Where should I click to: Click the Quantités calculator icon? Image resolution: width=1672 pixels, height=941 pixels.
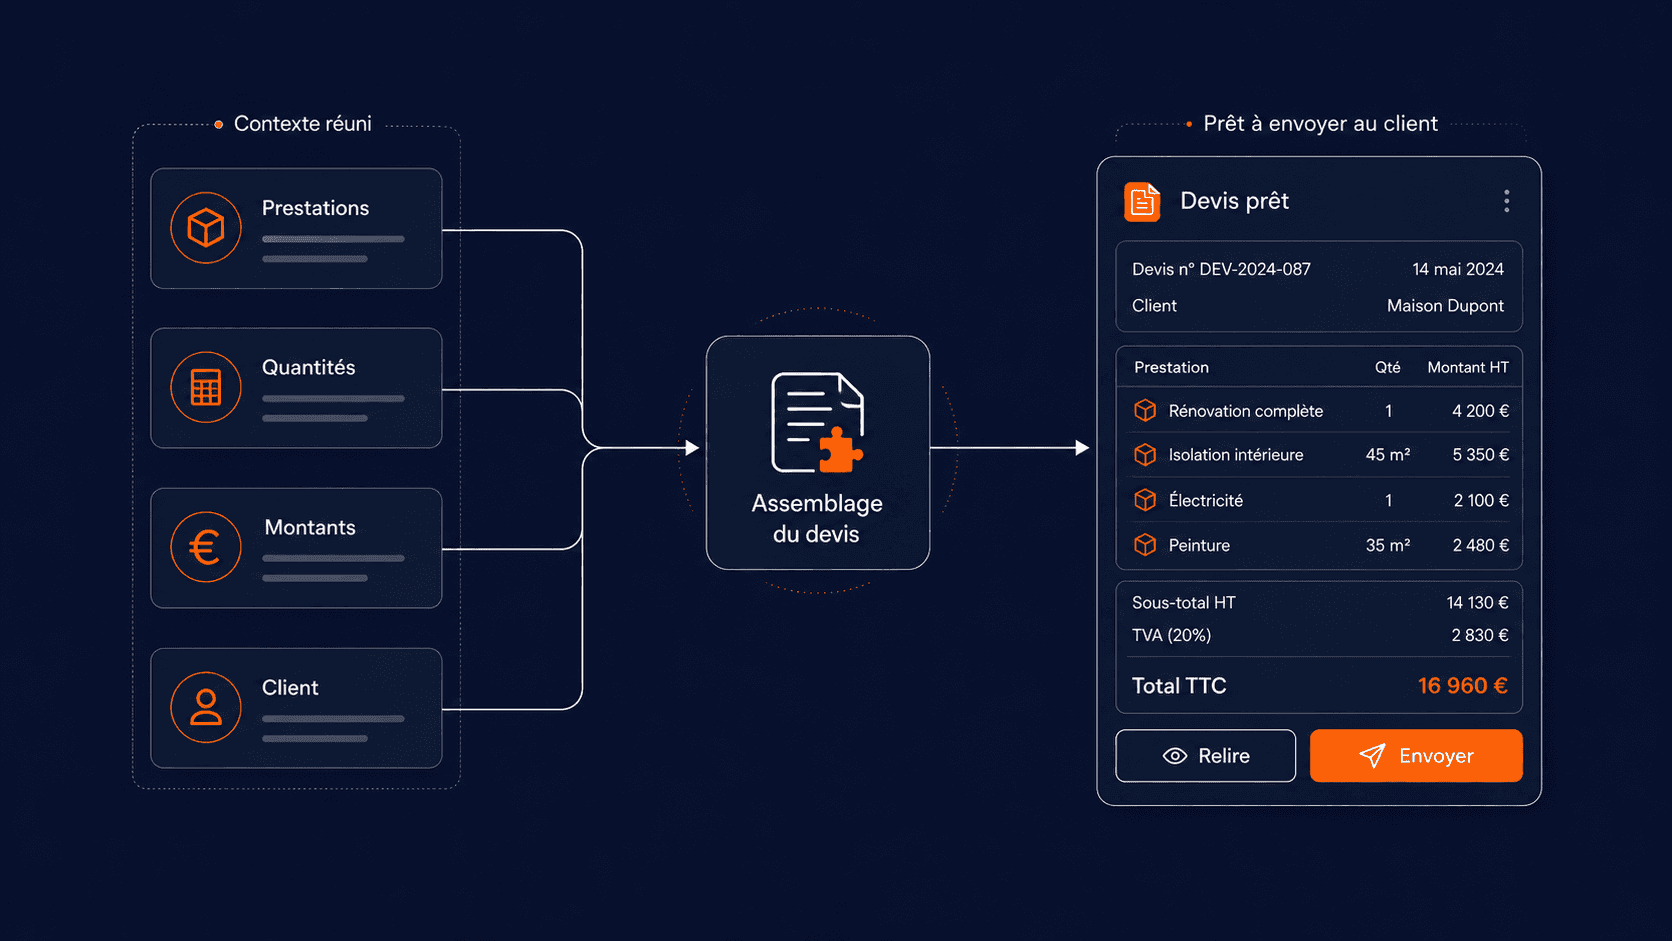point(206,387)
